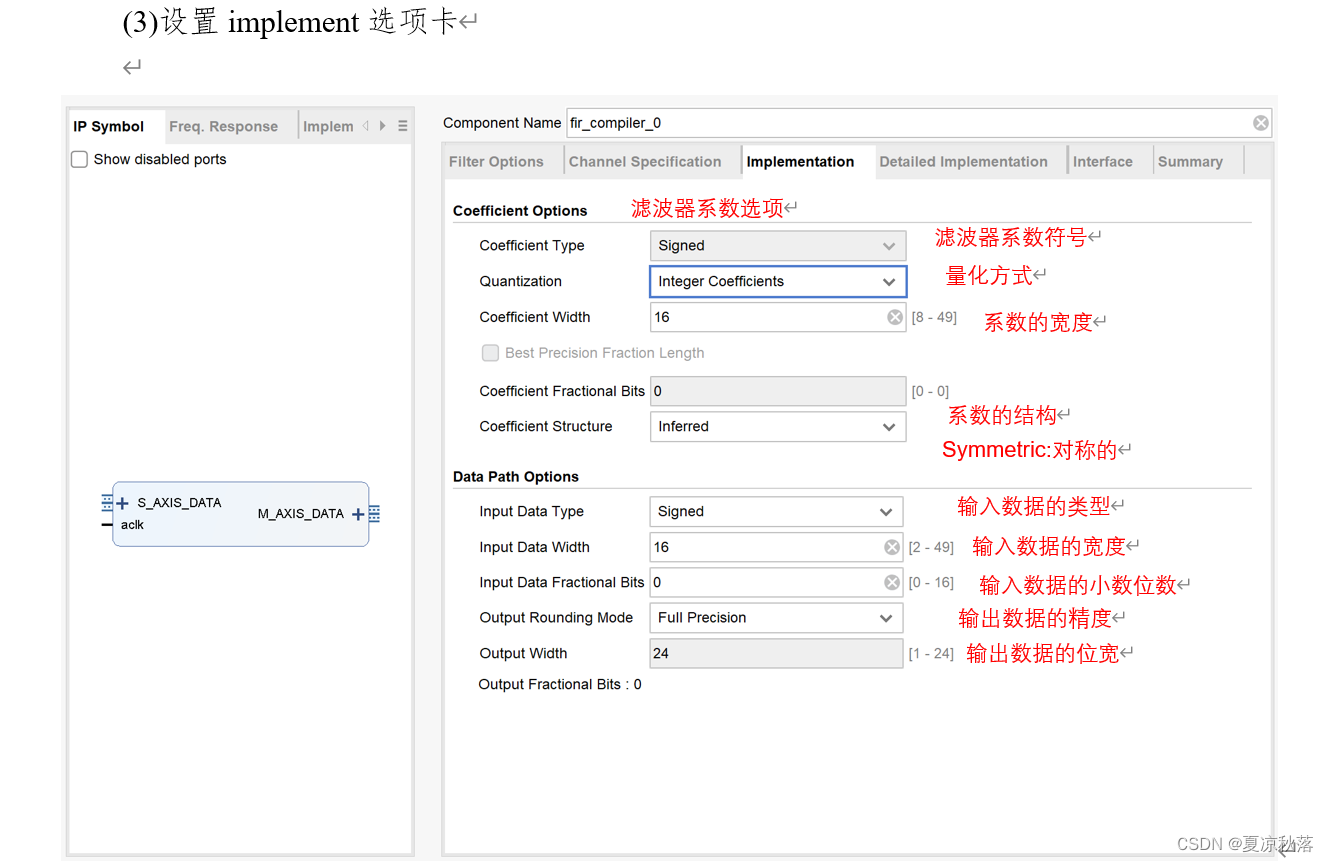1329x862 pixels.
Task: Click right tab scroll arrow
Action: pos(383,126)
